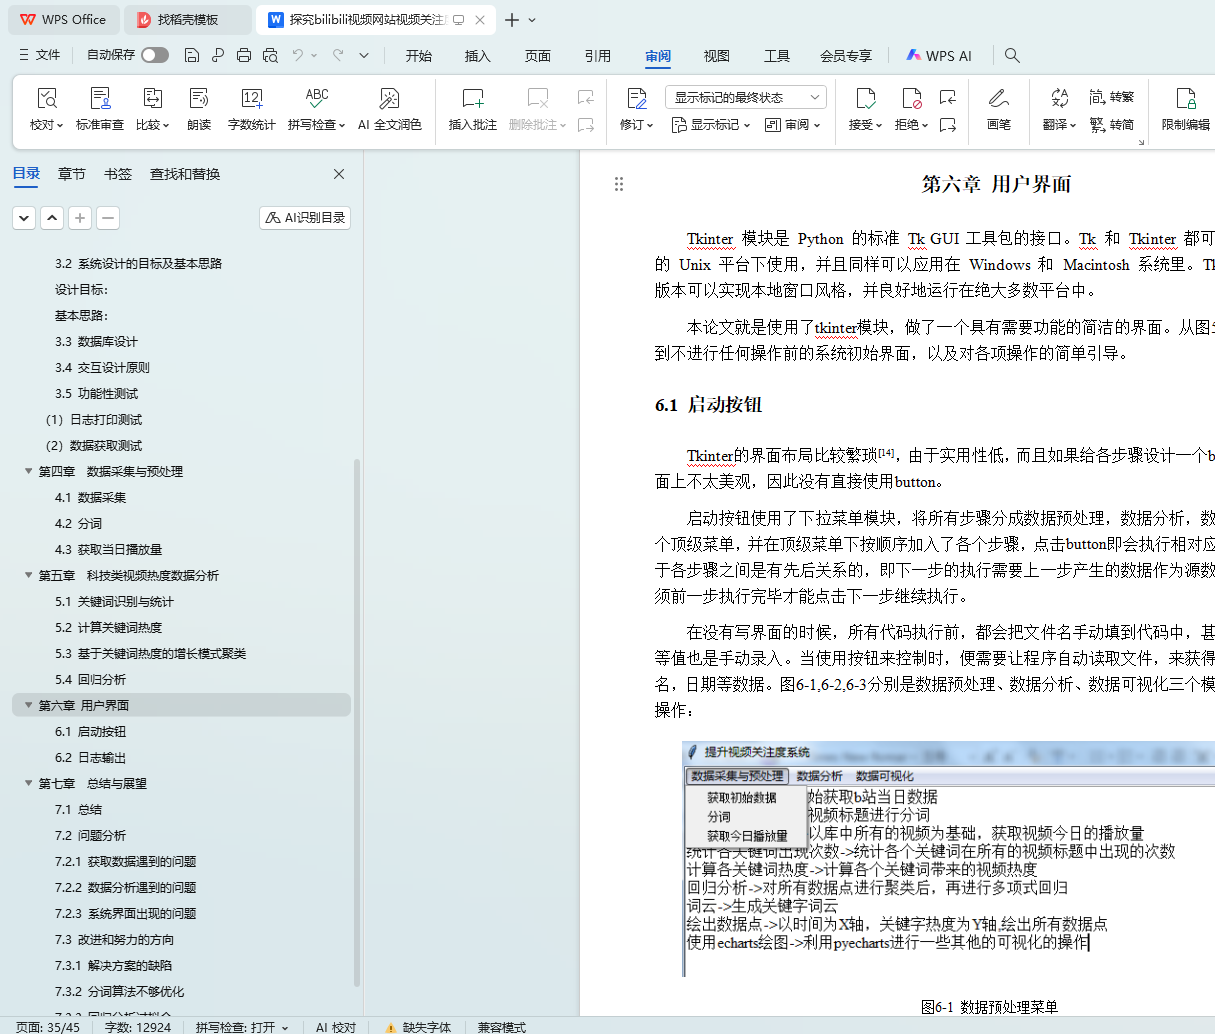Select the 画笔 pen tool
Image resolution: width=1215 pixels, height=1034 pixels.
[998, 99]
